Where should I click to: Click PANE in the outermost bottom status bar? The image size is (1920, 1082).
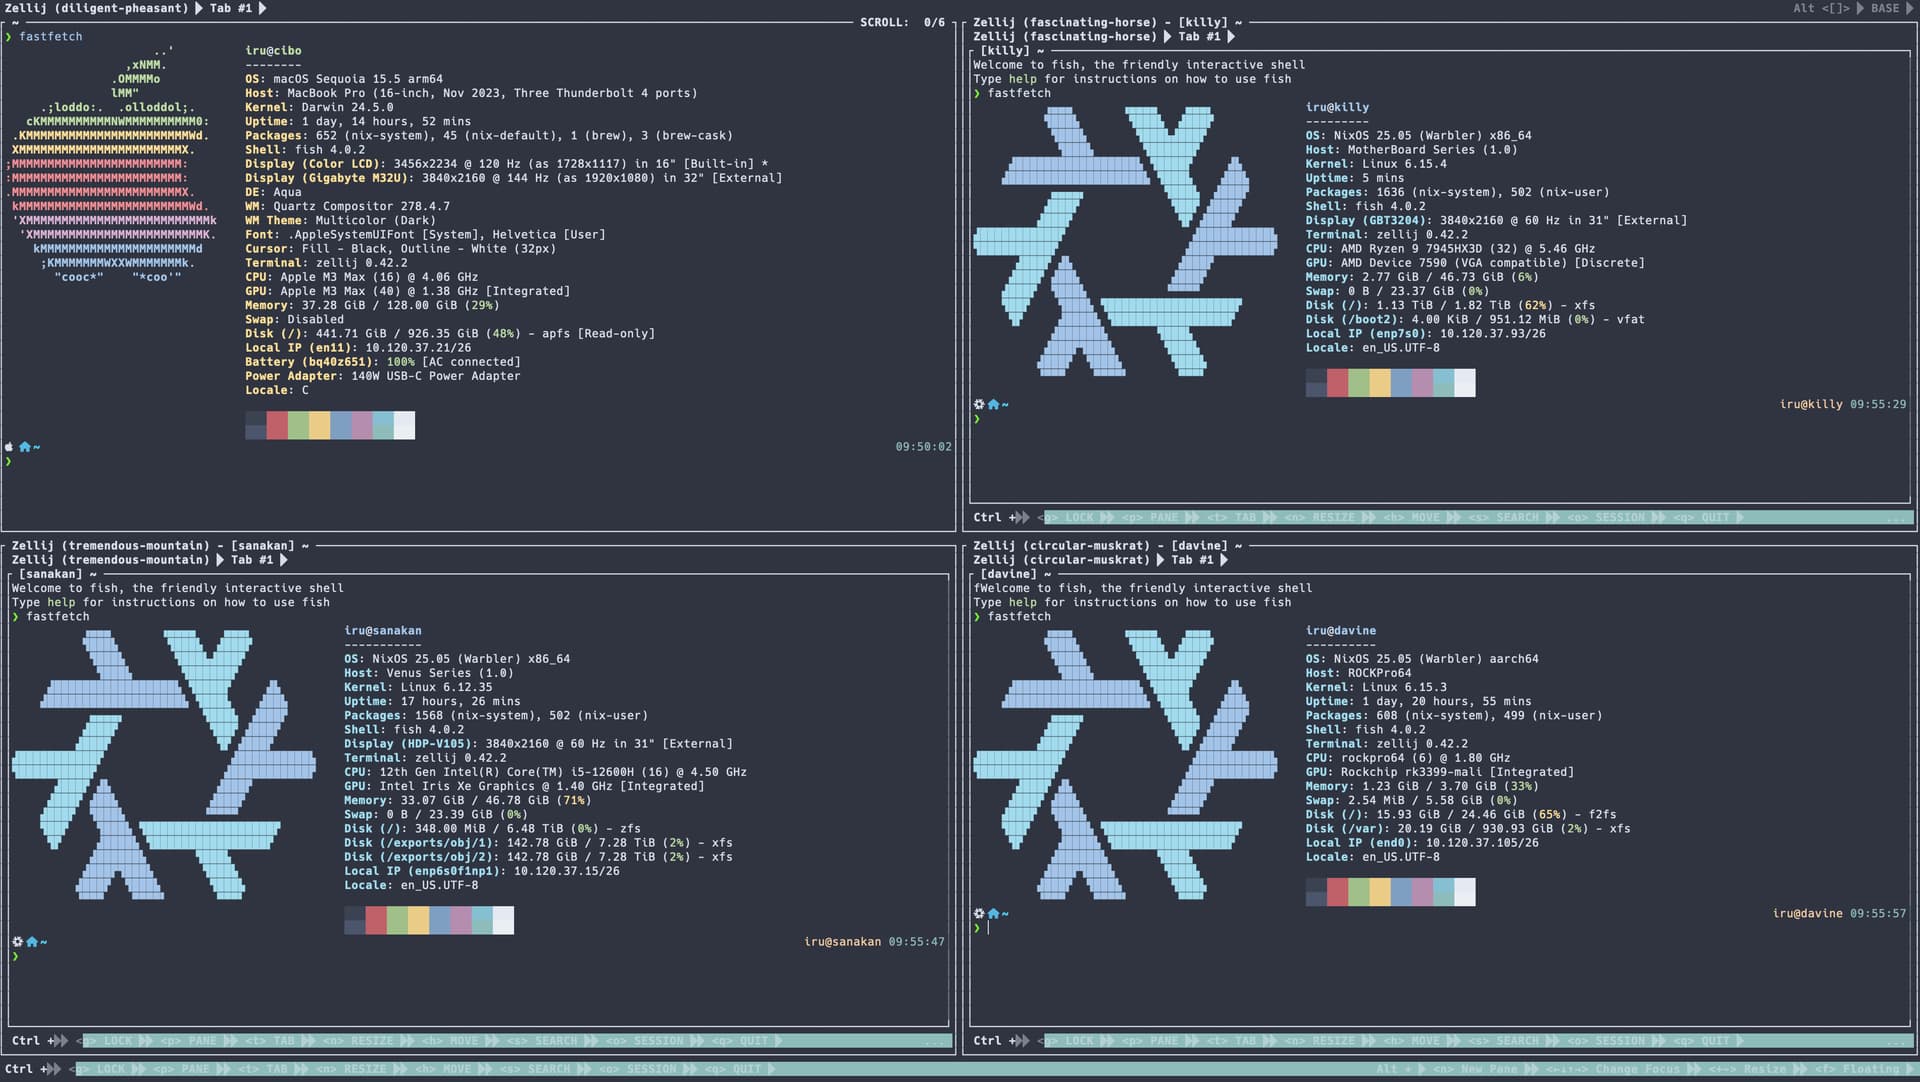tap(194, 1069)
